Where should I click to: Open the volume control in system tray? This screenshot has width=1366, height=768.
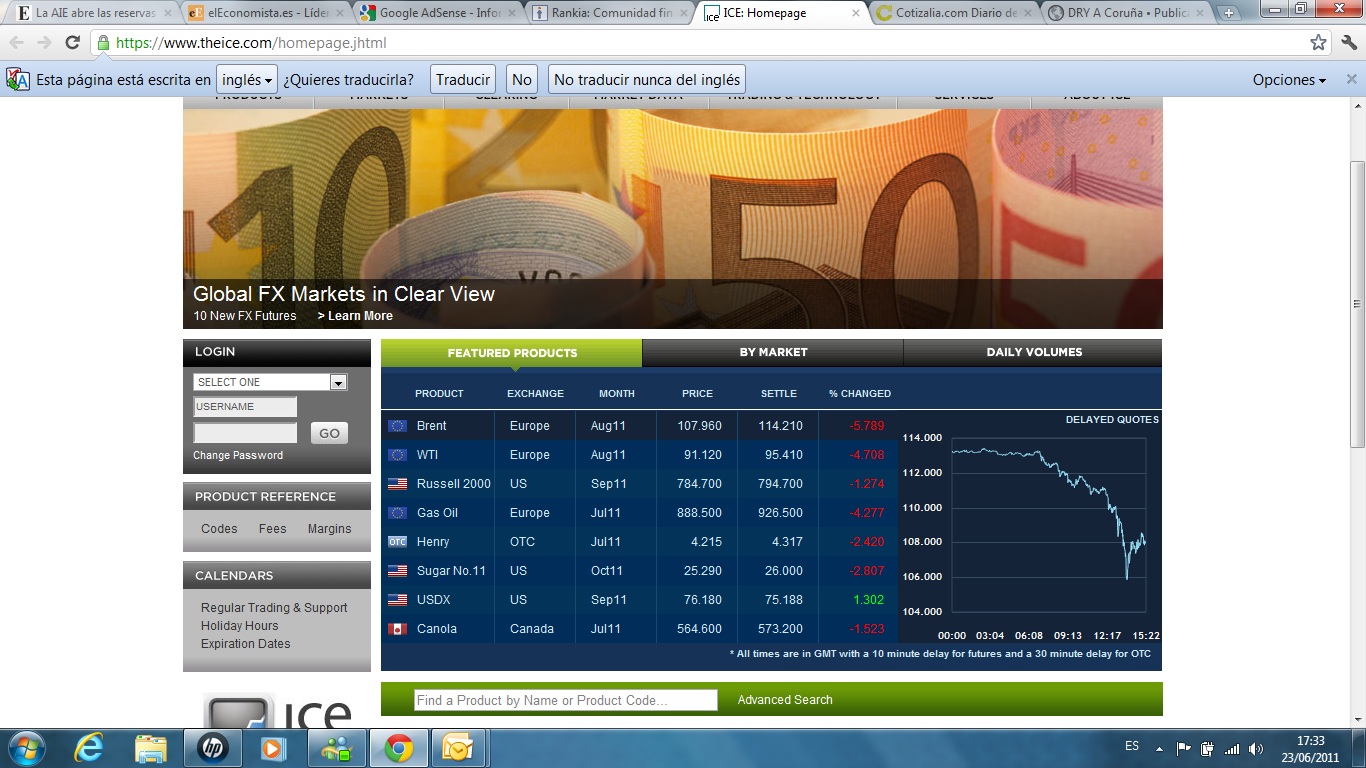1256,748
